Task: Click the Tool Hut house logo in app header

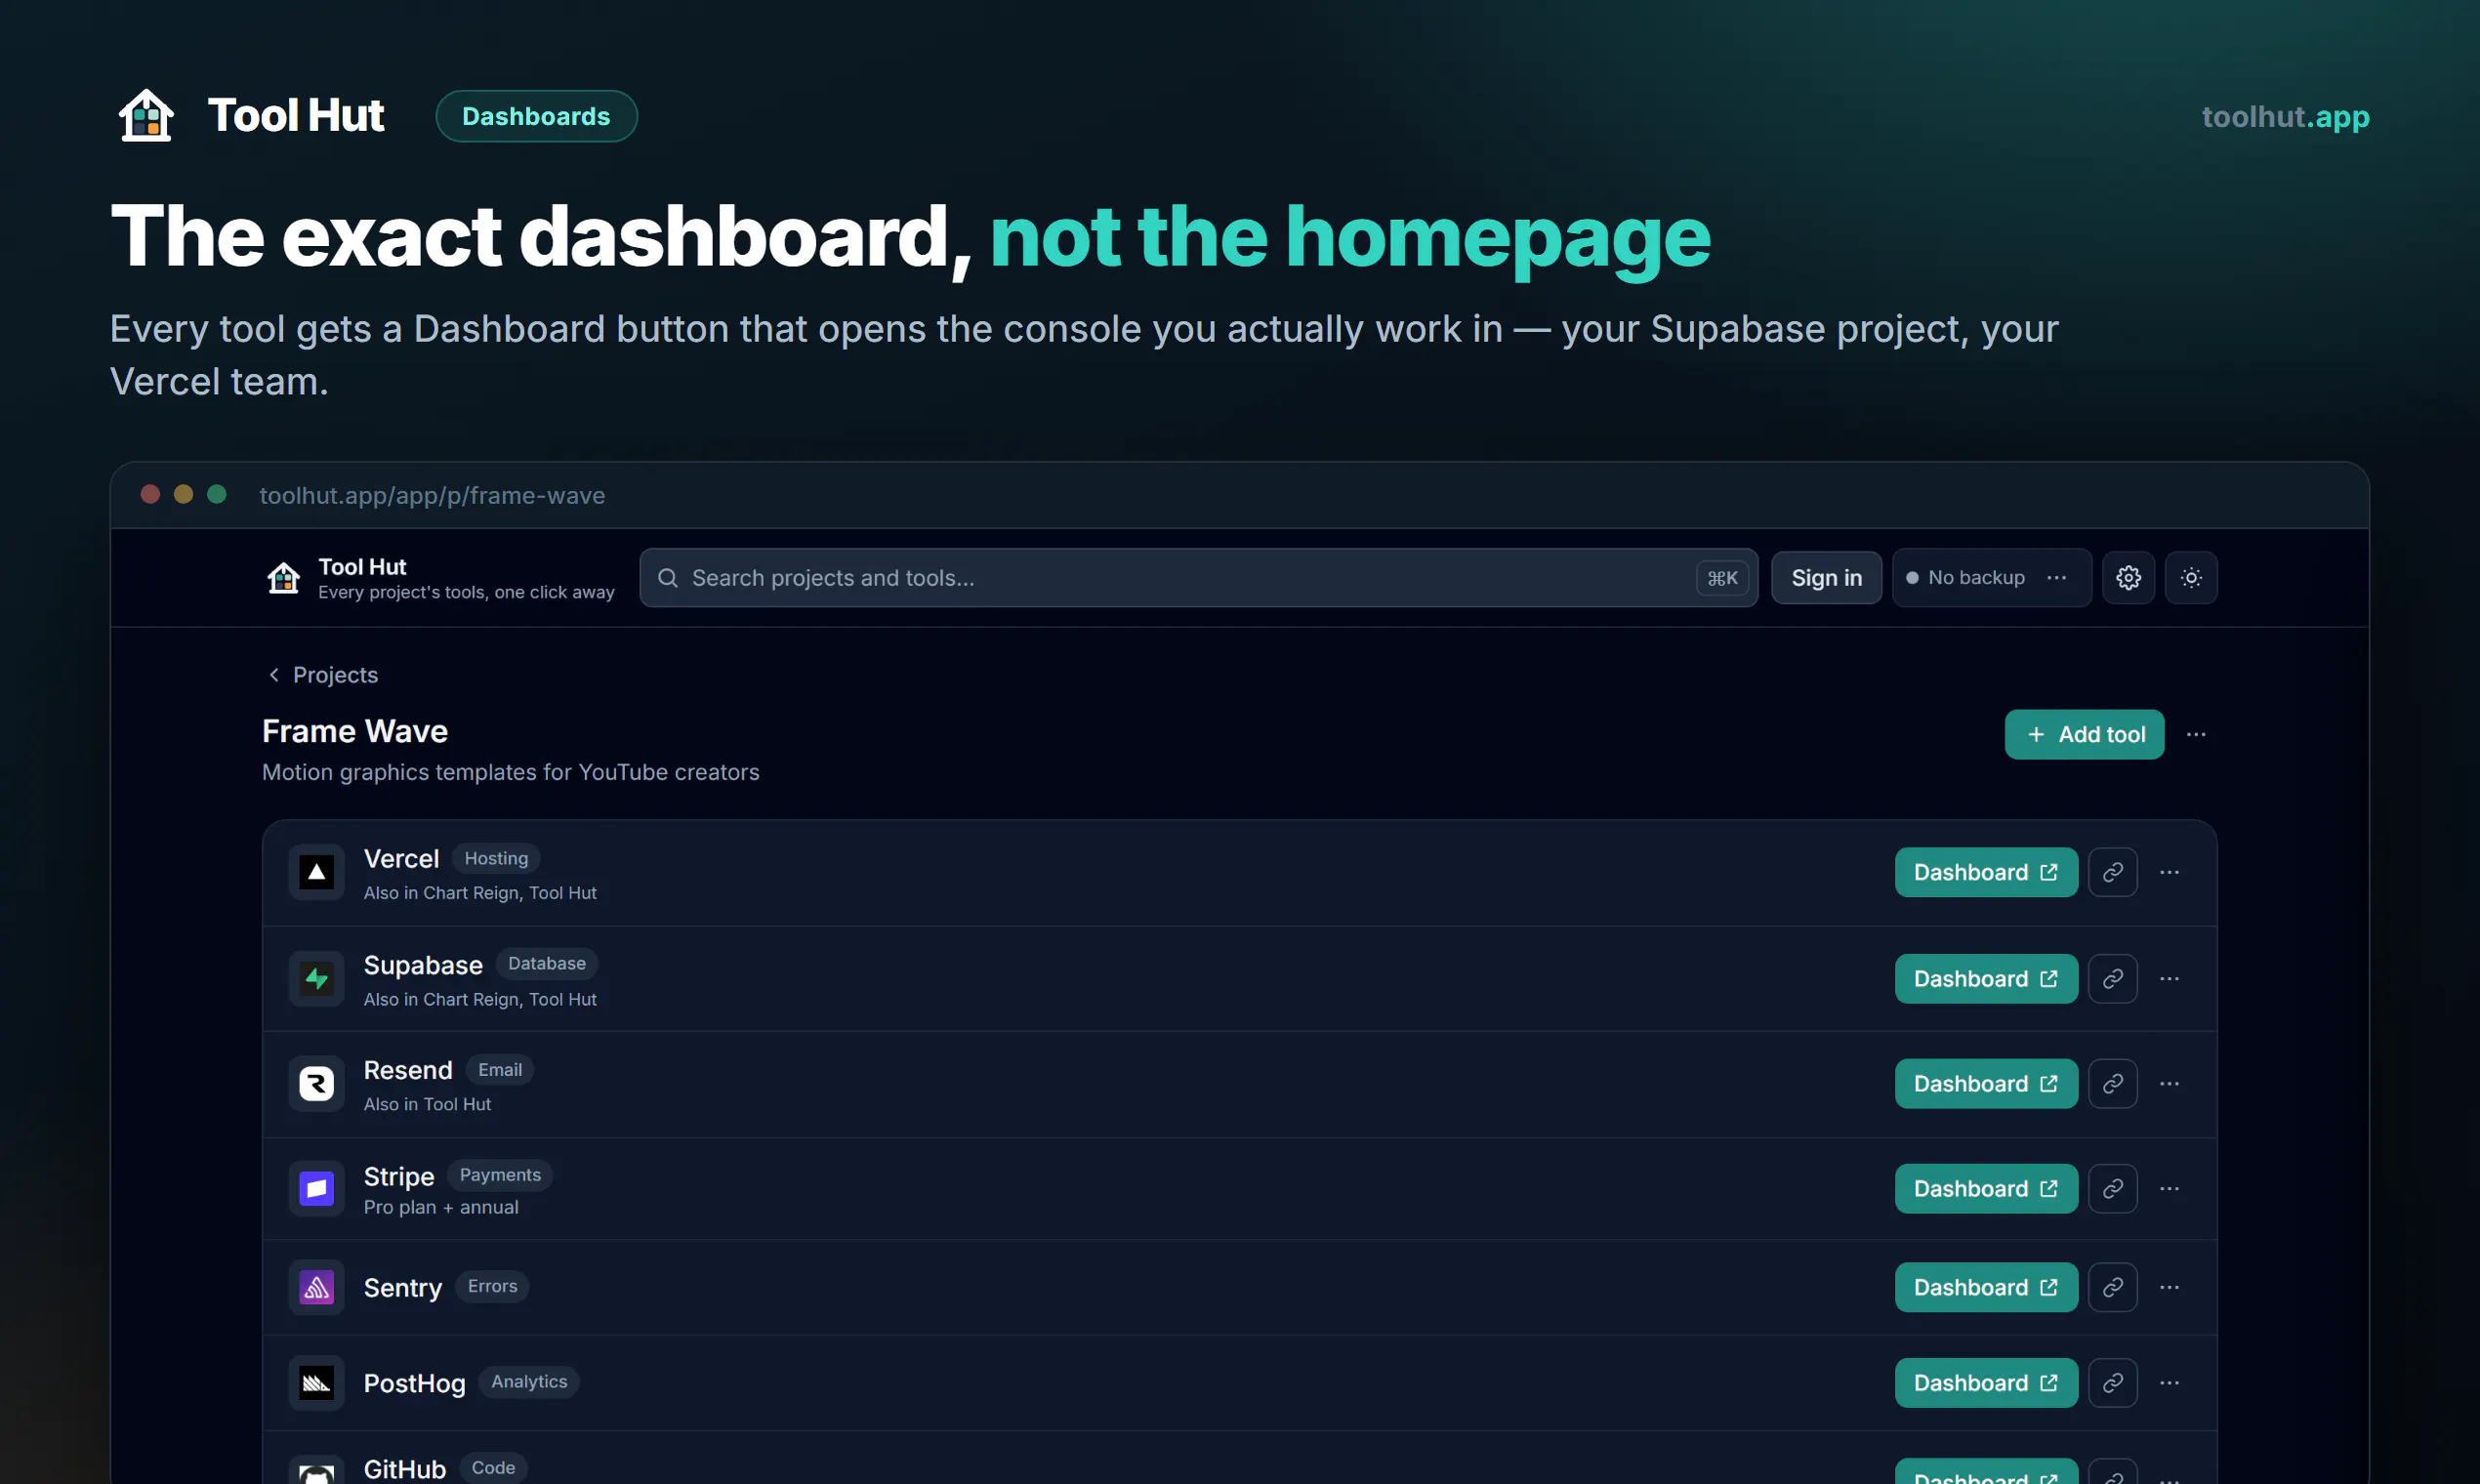Action: (284, 577)
